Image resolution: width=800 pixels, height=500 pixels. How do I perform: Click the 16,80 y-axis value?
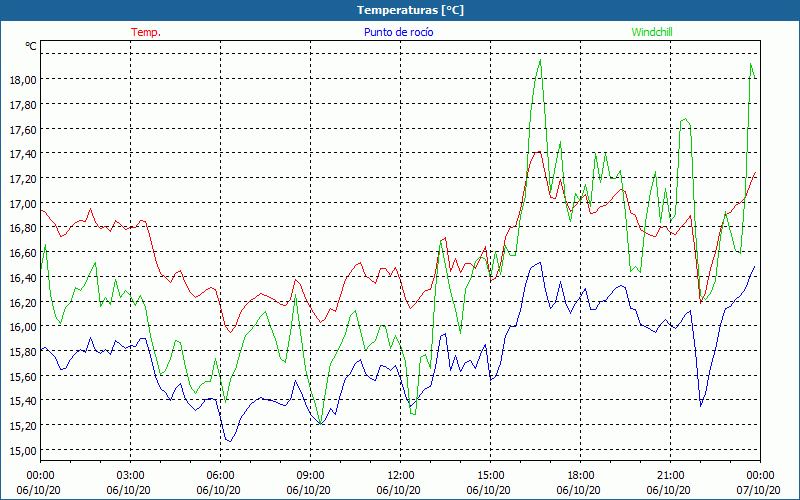click(23, 228)
